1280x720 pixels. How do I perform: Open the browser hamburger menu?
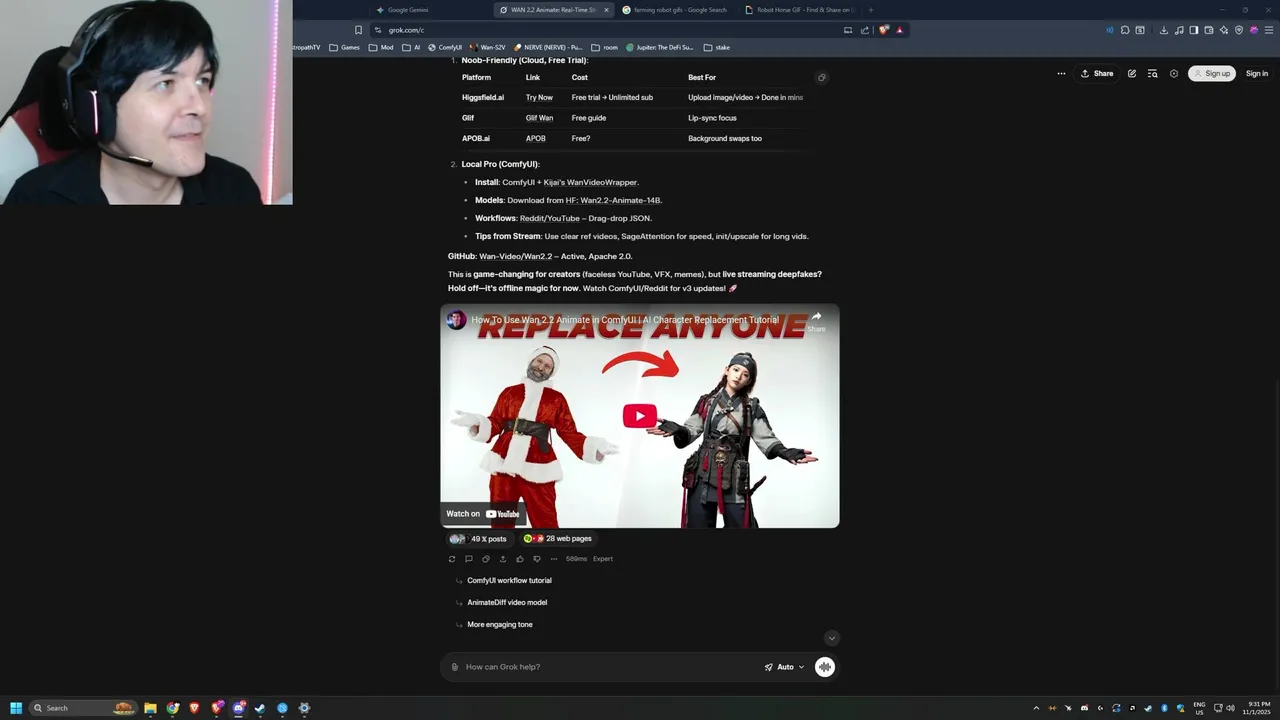[1269, 30]
